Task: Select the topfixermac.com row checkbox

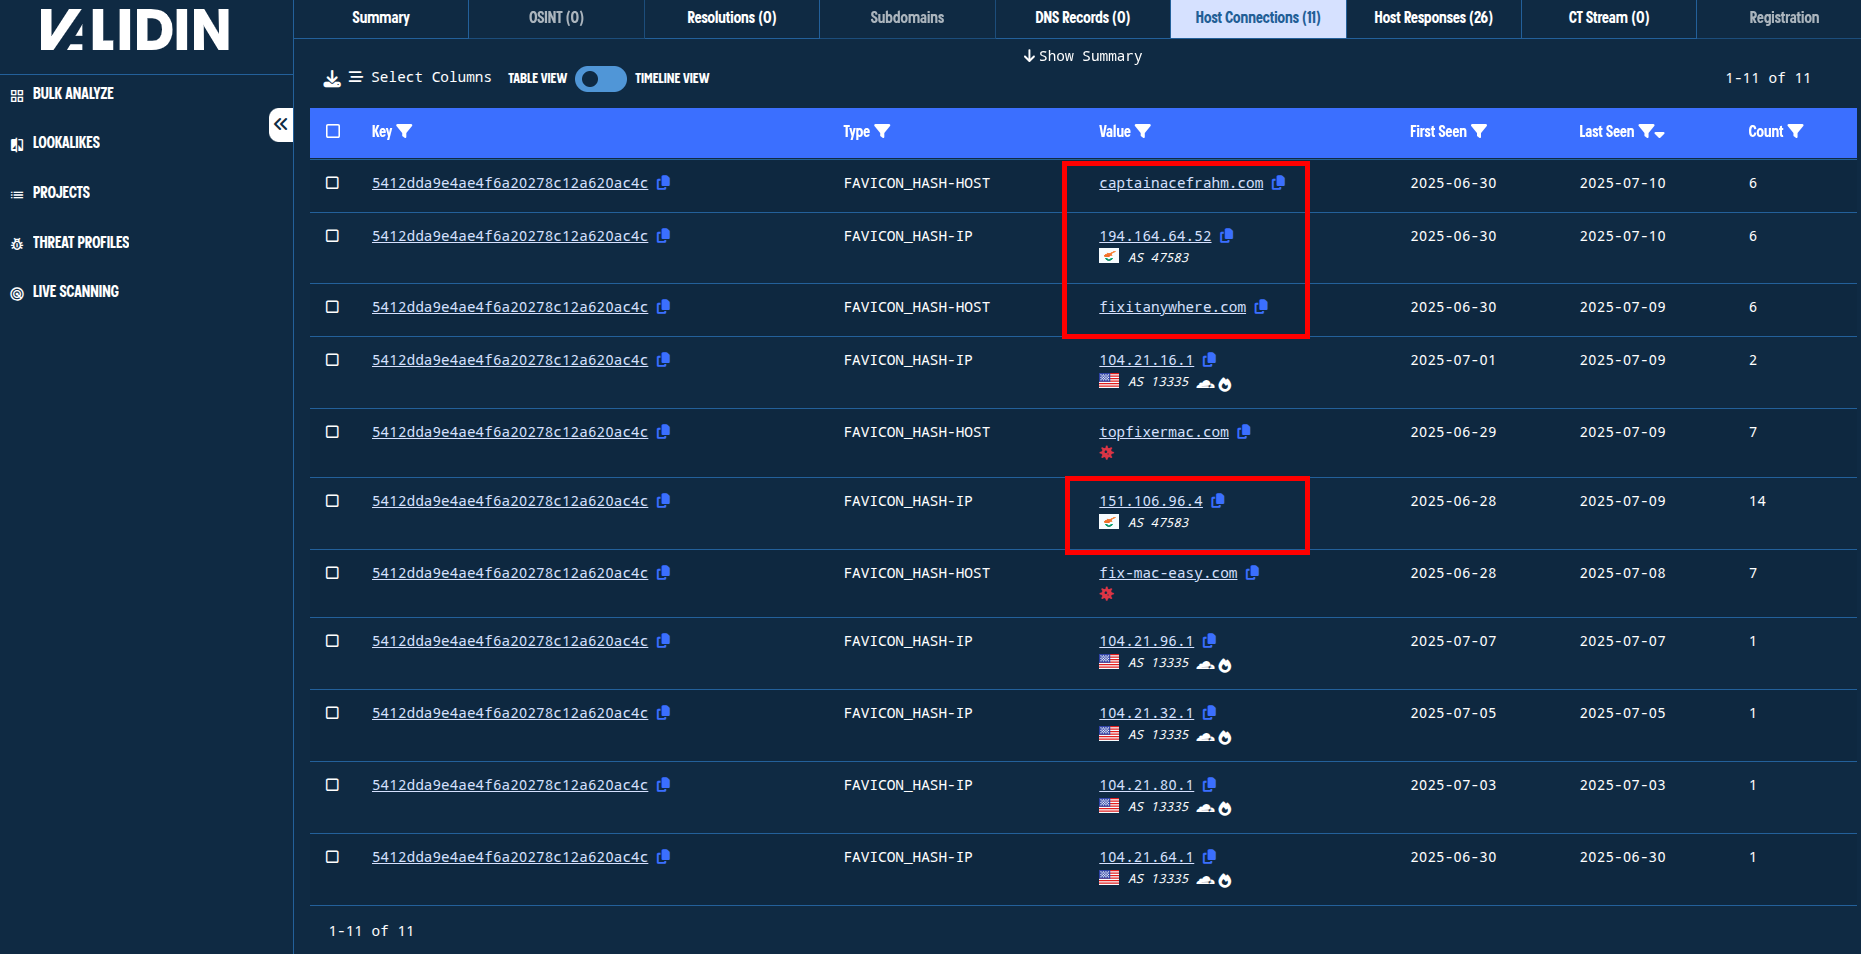Action: click(333, 432)
